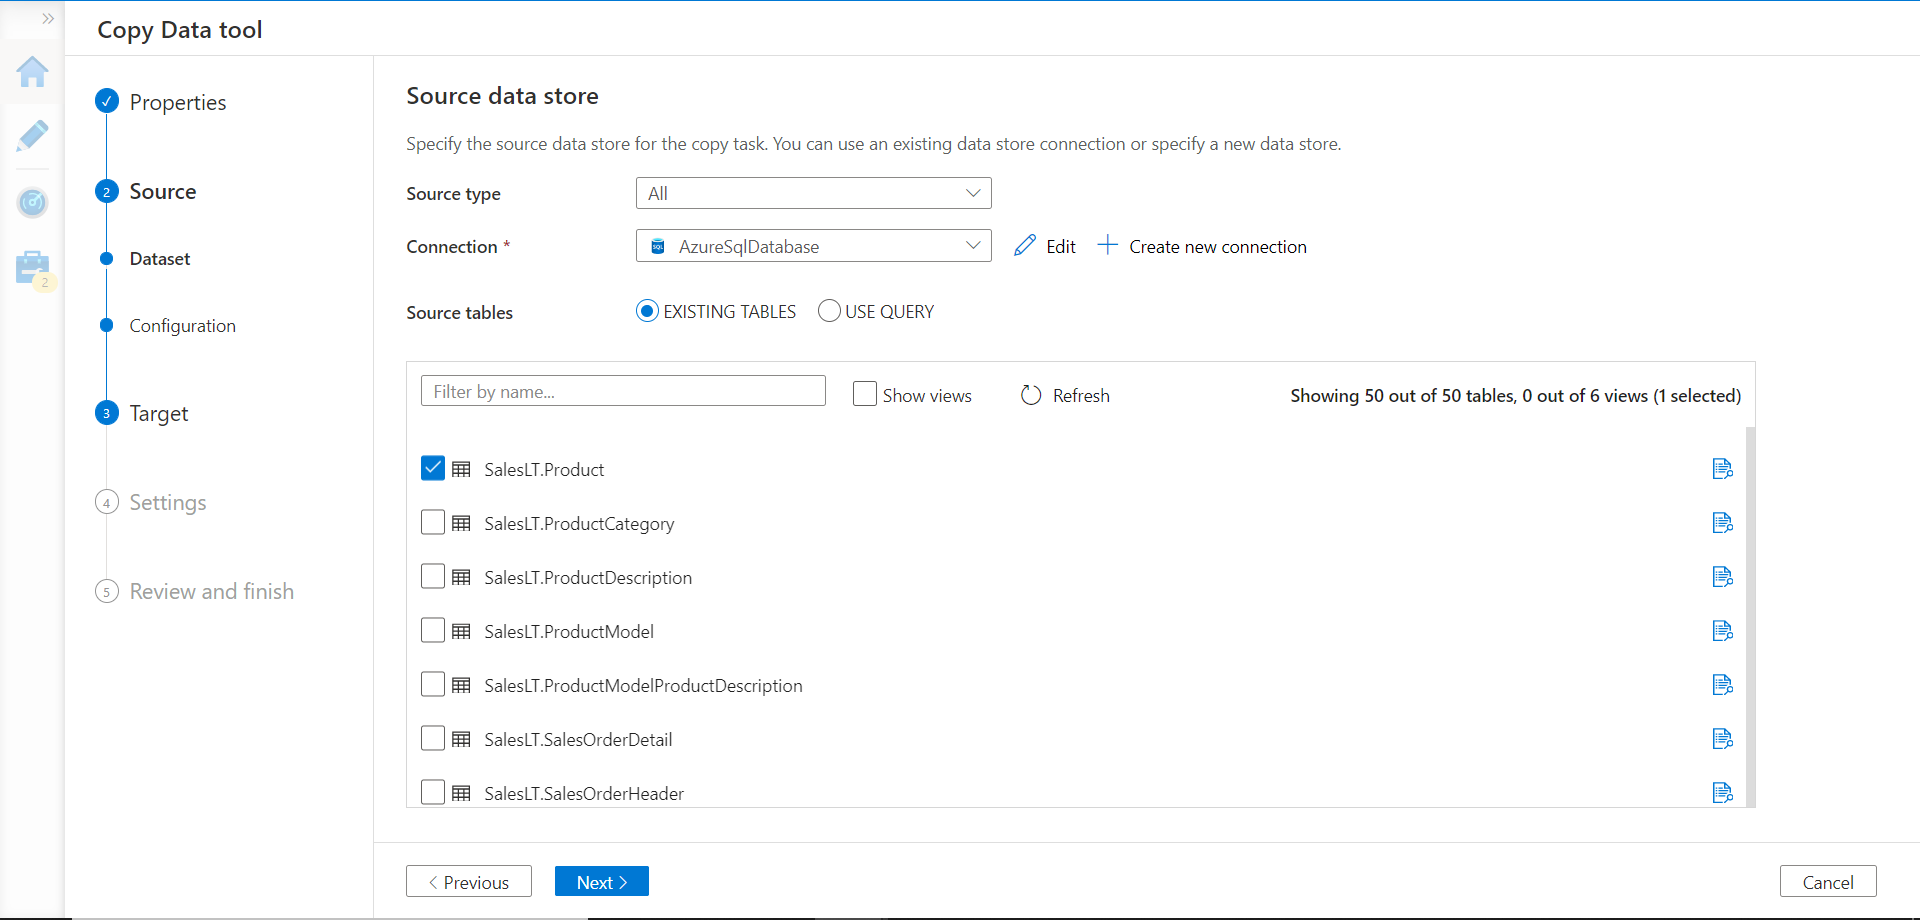Enable the Show views checkbox
Screen dimensions: 1920x920
coord(865,394)
